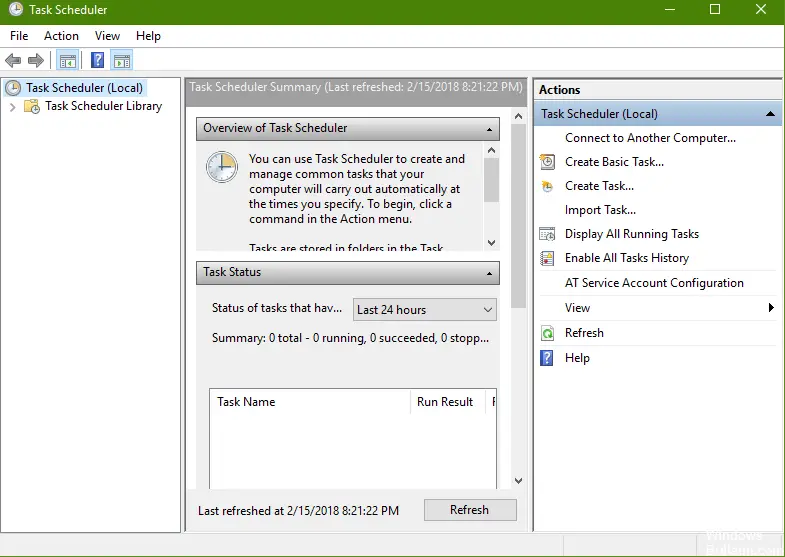Viewport: 785px width, 557px height.
Task: Click the green Refresh icon in Actions
Action: click(547, 333)
